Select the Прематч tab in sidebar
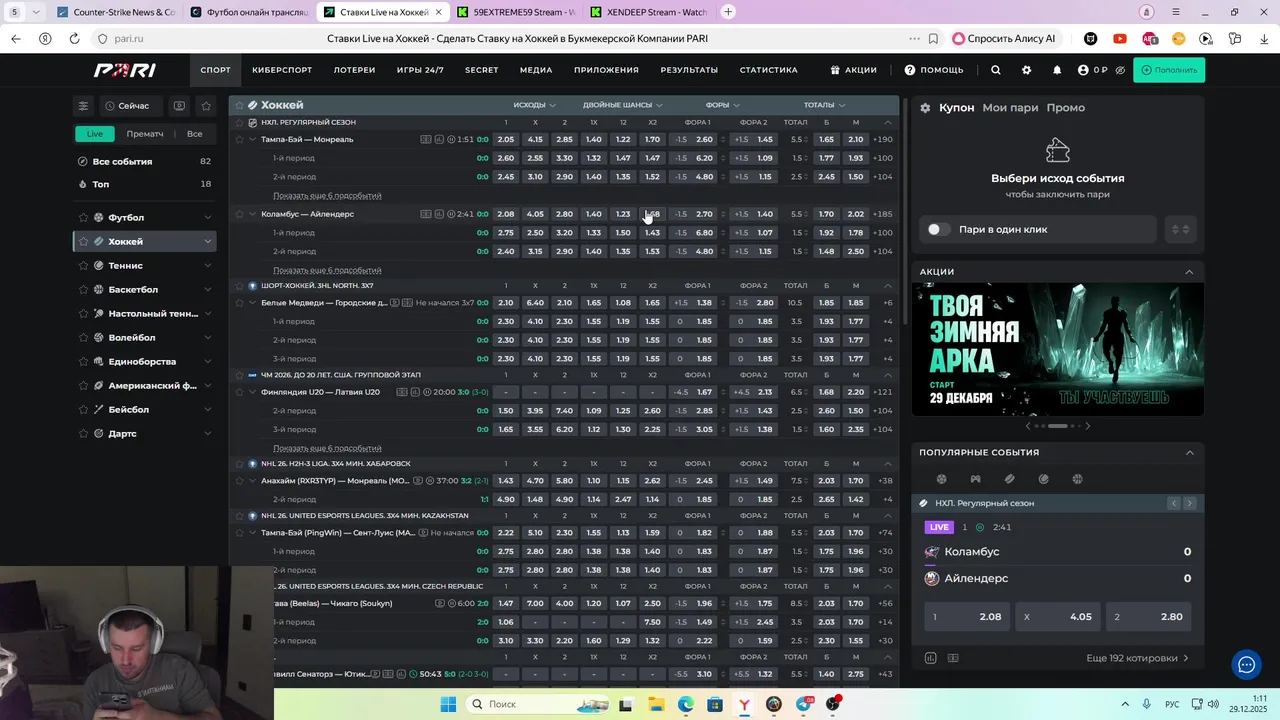This screenshot has height=720, width=1280. pyautogui.click(x=145, y=134)
